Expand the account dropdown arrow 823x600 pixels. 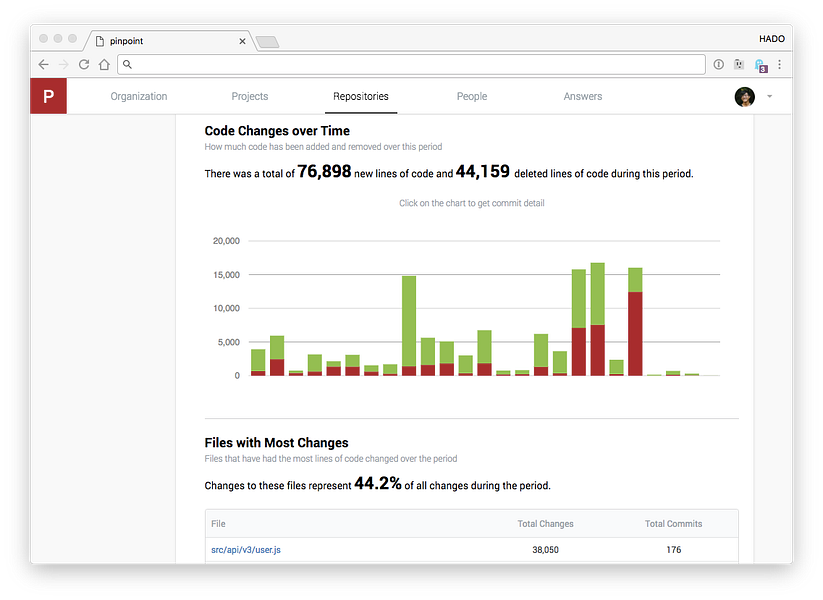[769, 97]
